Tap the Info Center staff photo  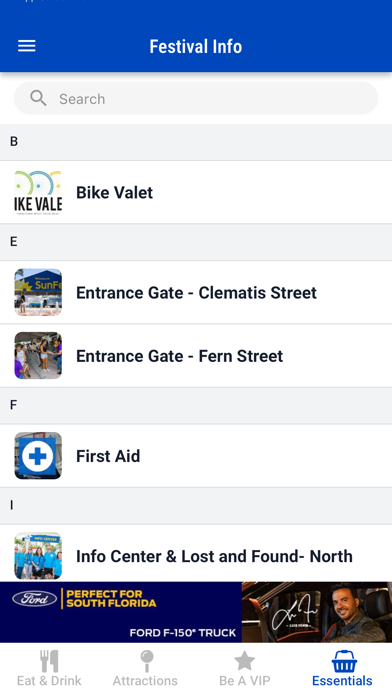[x=38, y=556]
